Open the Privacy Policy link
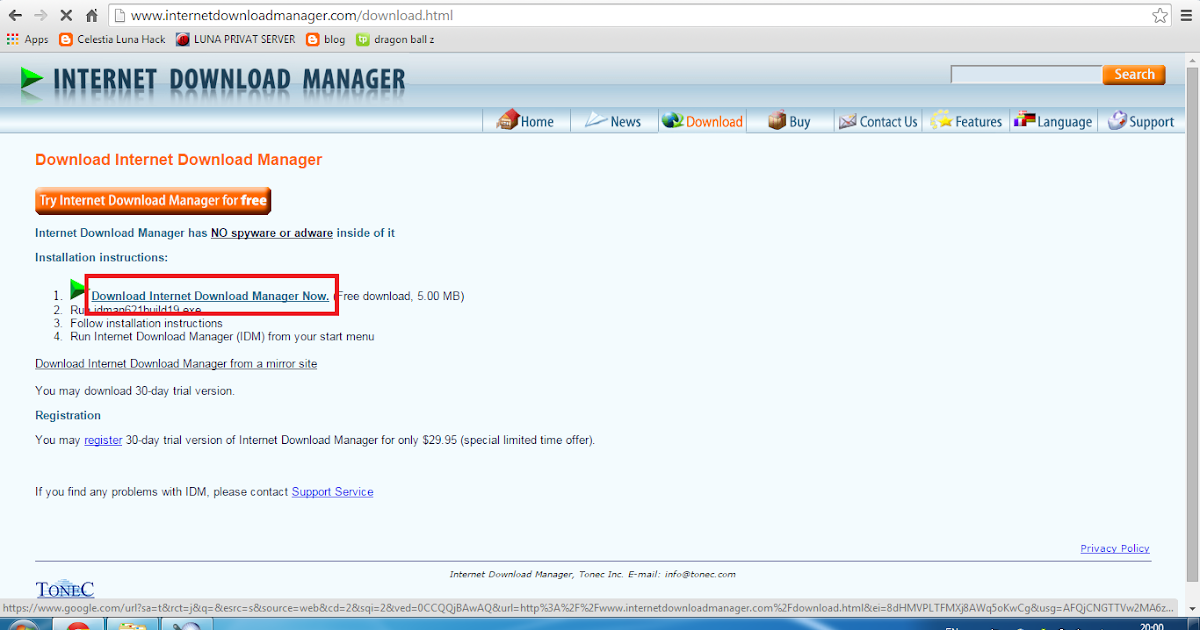 point(1115,548)
